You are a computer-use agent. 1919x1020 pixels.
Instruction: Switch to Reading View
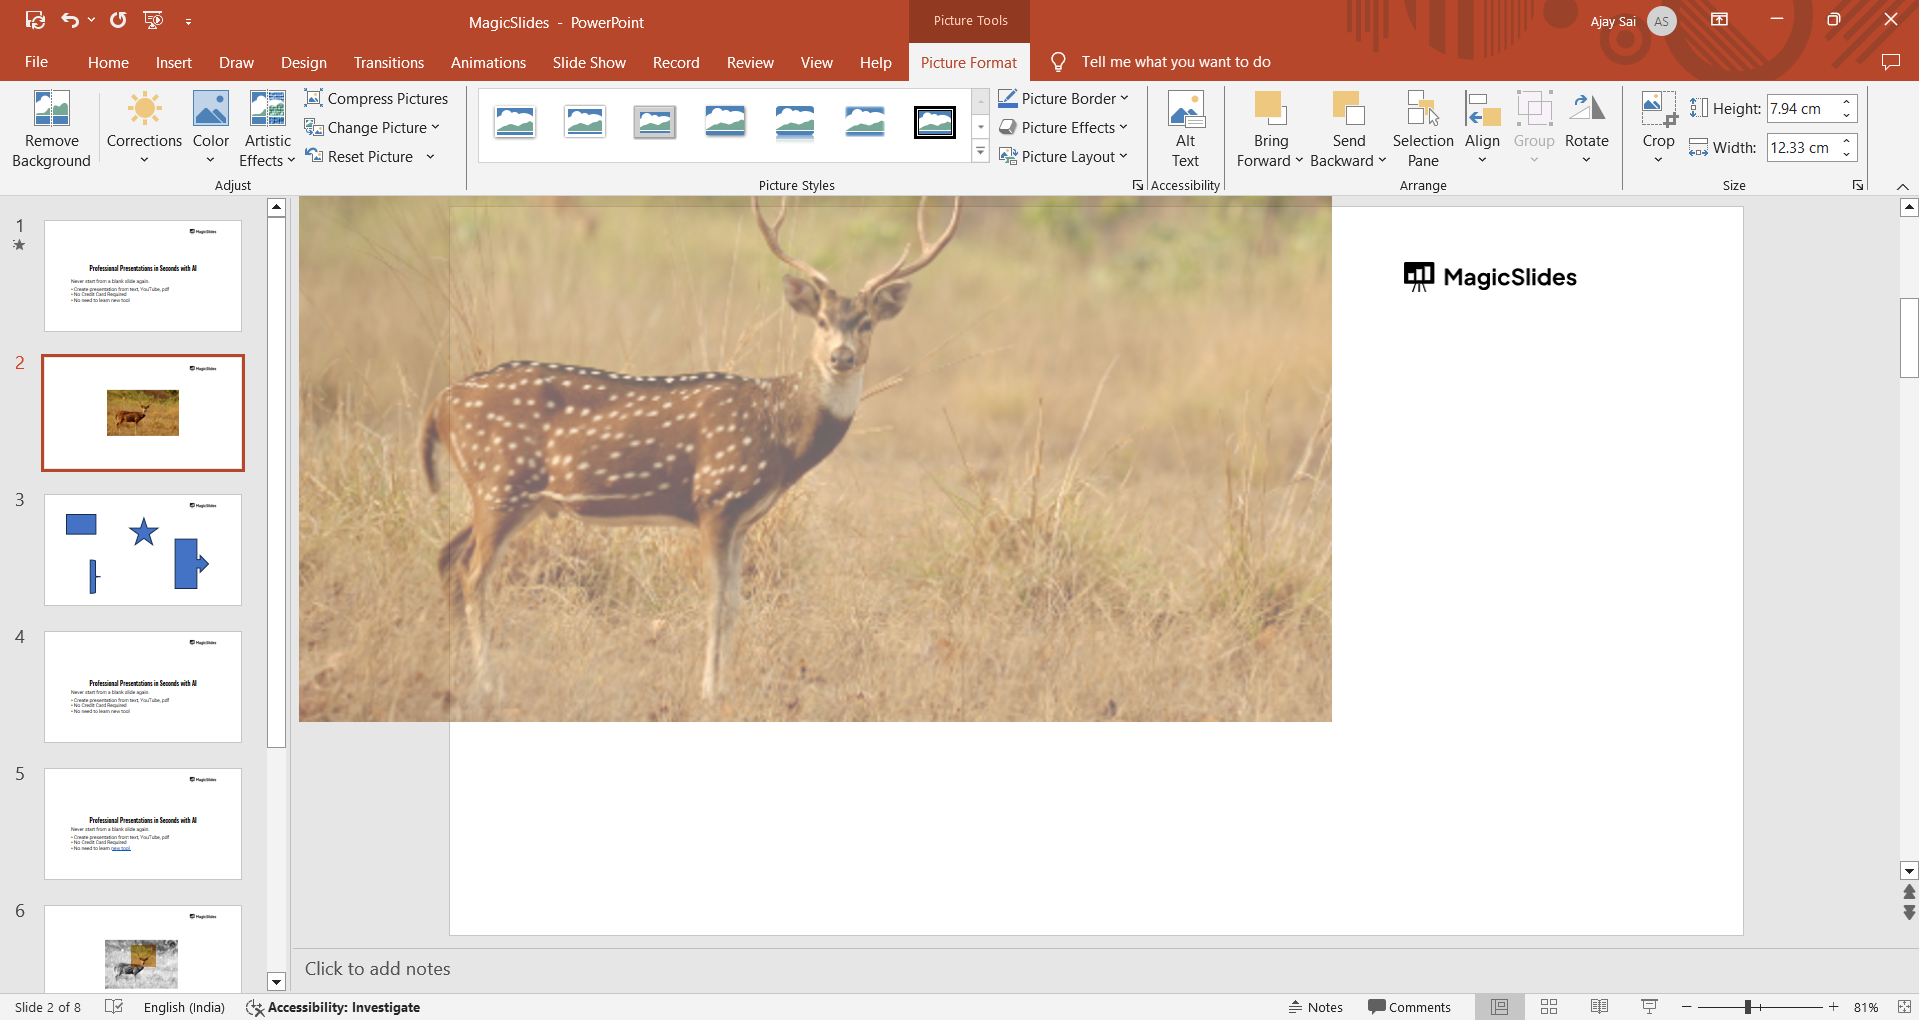pos(1599,1007)
